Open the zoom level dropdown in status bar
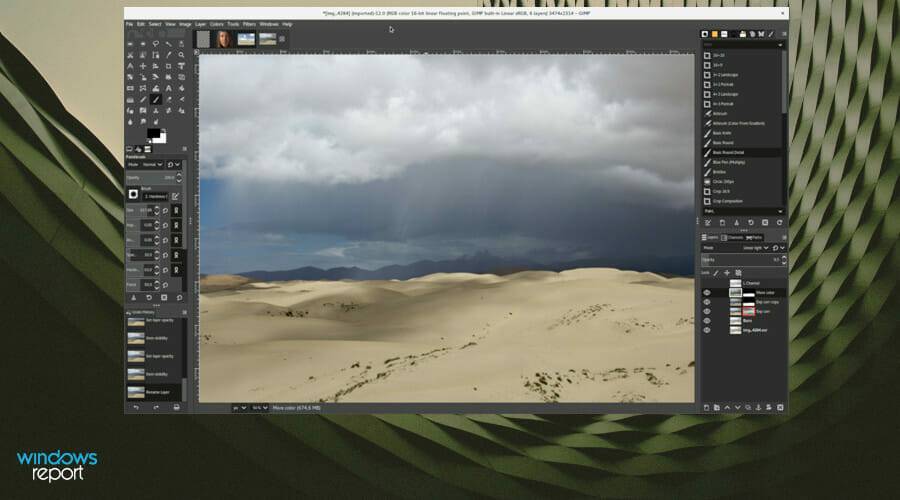 [x=259, y=408]
